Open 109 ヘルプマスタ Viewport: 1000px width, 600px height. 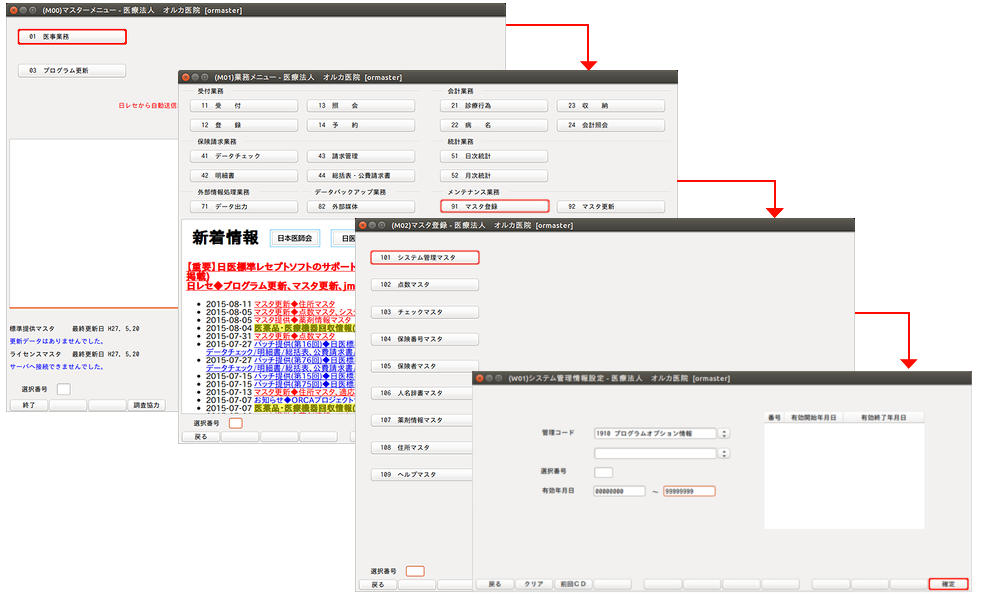point(422,474)
